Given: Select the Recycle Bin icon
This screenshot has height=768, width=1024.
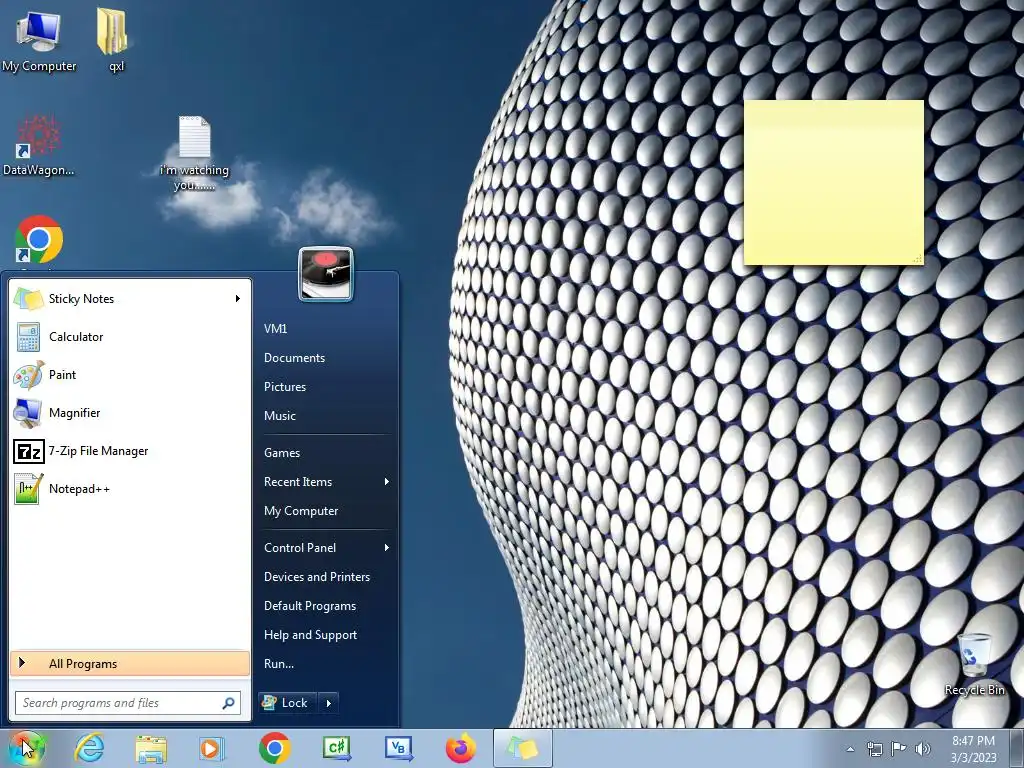Looking at the screenshot, I should (x=974, y=664).
